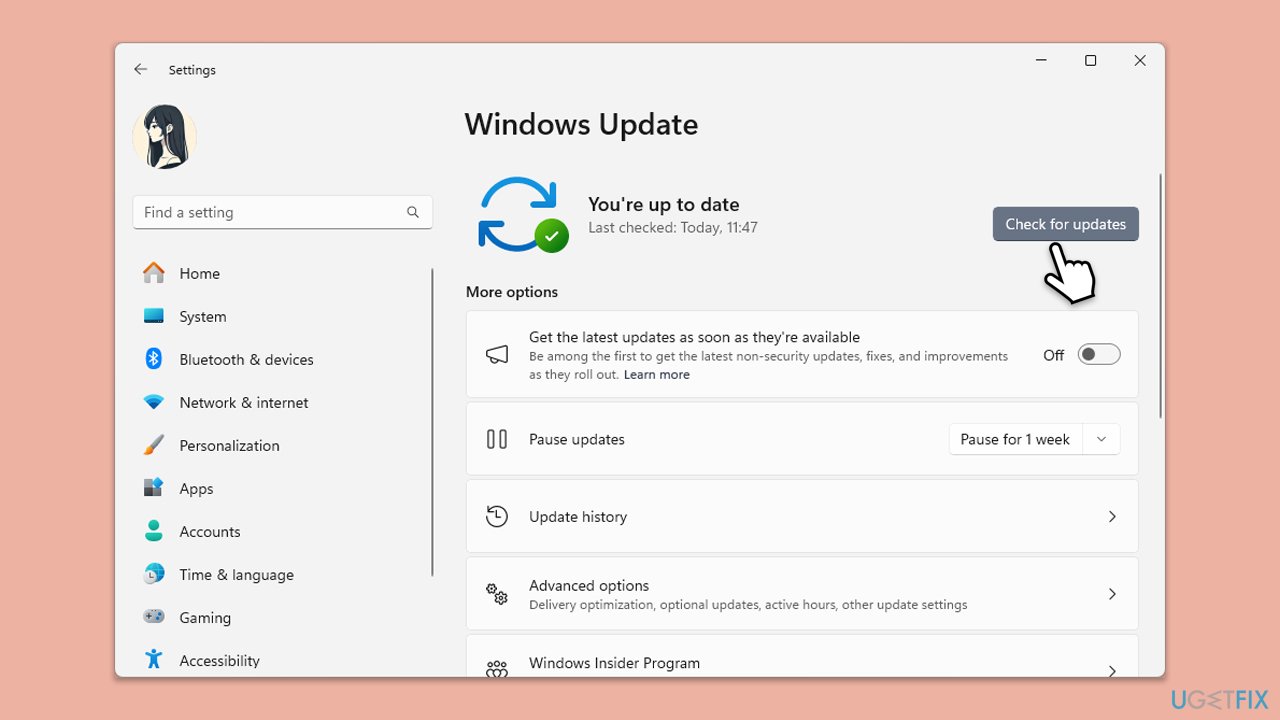Click the pause icon beside Pause updates

497,439
